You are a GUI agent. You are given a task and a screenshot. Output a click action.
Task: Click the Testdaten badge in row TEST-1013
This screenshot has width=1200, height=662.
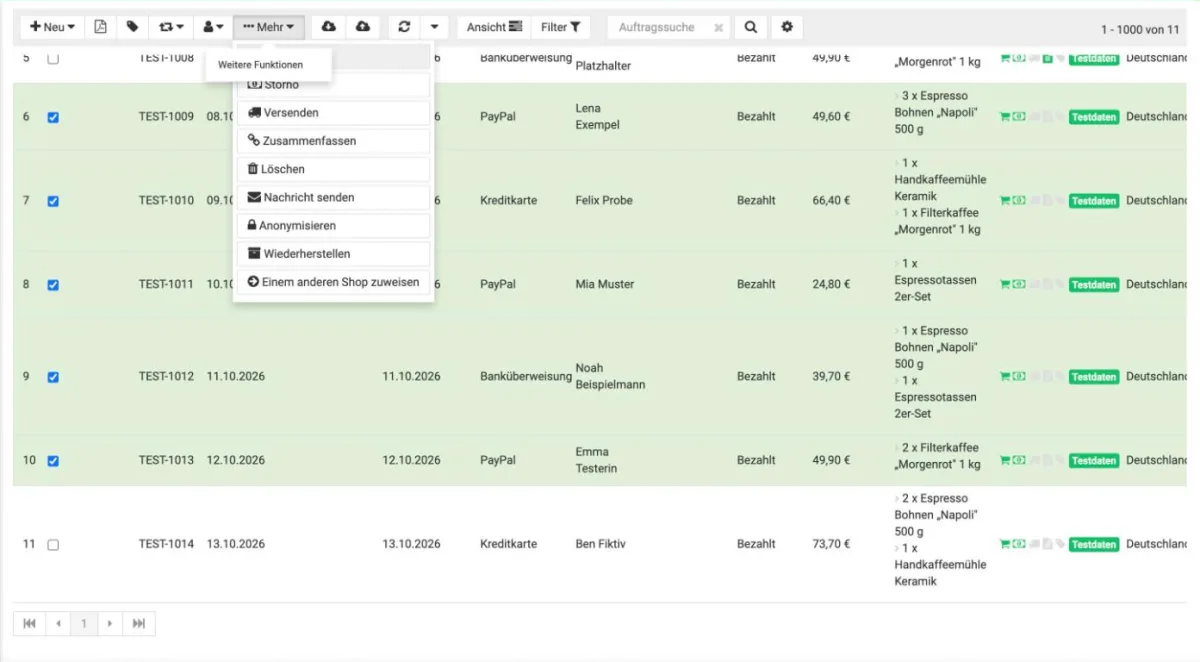pos(1093,461)
